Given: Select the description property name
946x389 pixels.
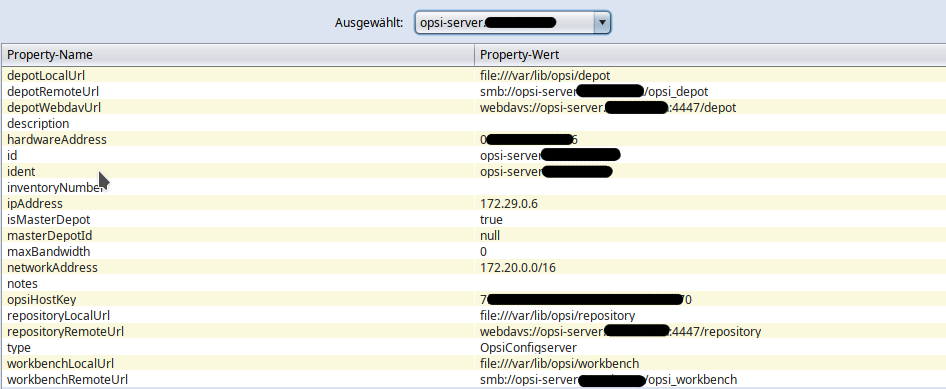Looking at the screenshot, I should (x=38, y=124).
